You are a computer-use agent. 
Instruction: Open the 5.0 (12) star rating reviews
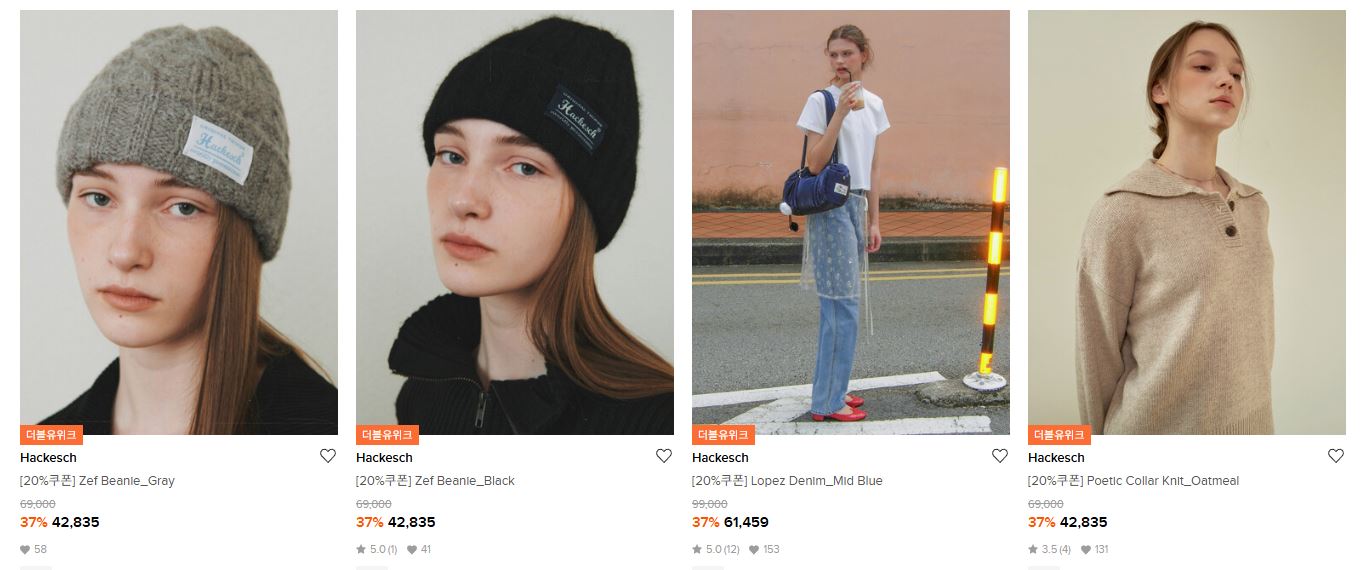click(x=716, y=549)
